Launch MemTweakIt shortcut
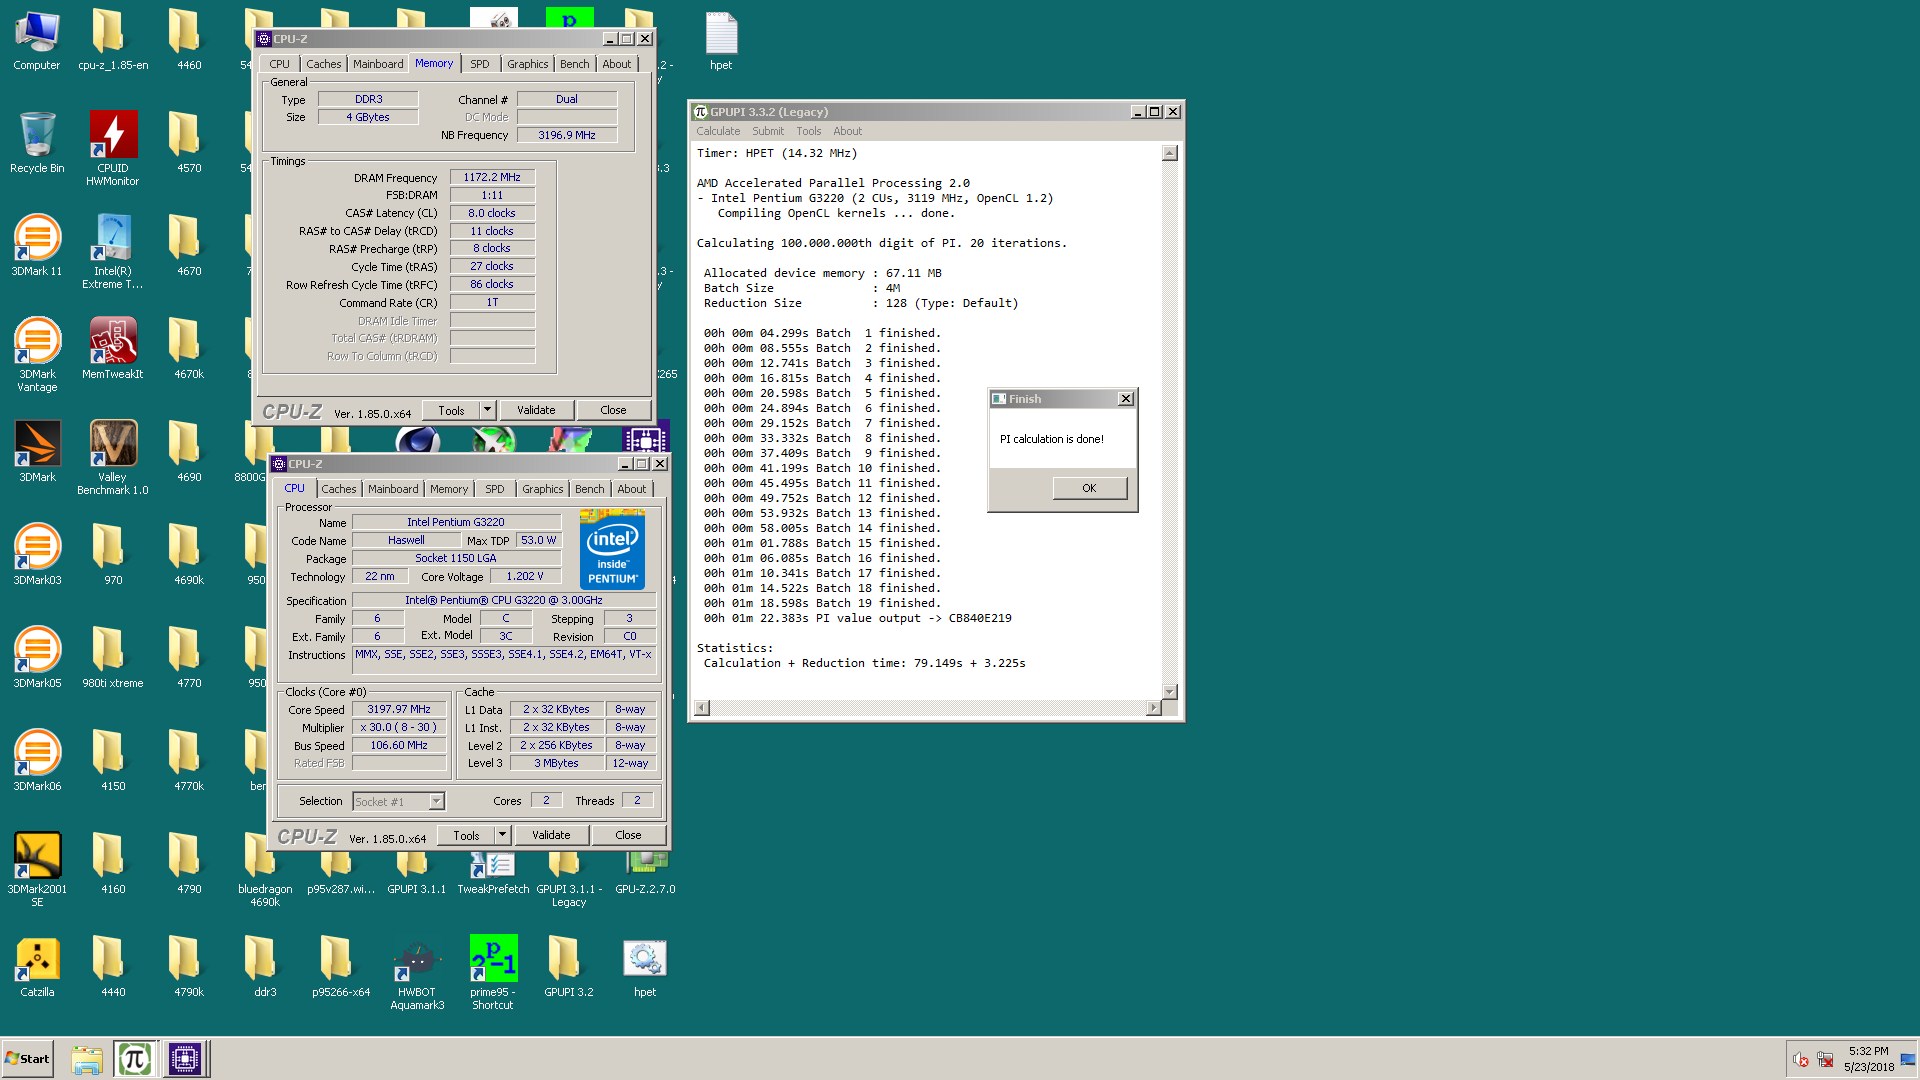The height and width of the screenshot is (1080, 1920). point(113,349)
